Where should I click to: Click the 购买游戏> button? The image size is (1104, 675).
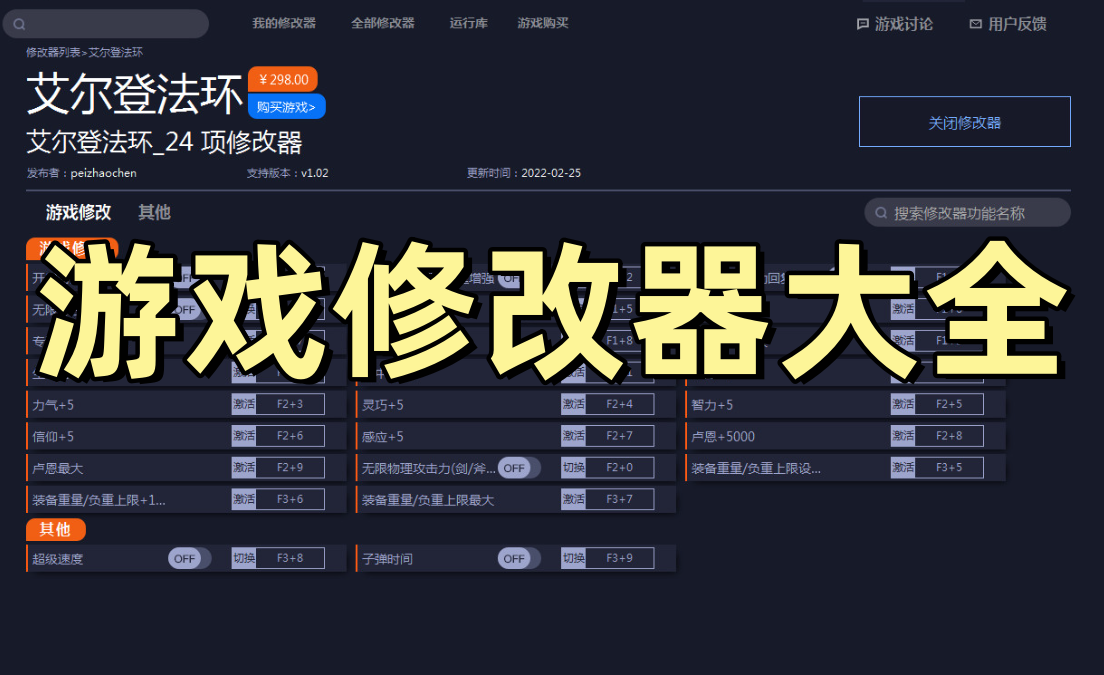(x=286, y=107)
